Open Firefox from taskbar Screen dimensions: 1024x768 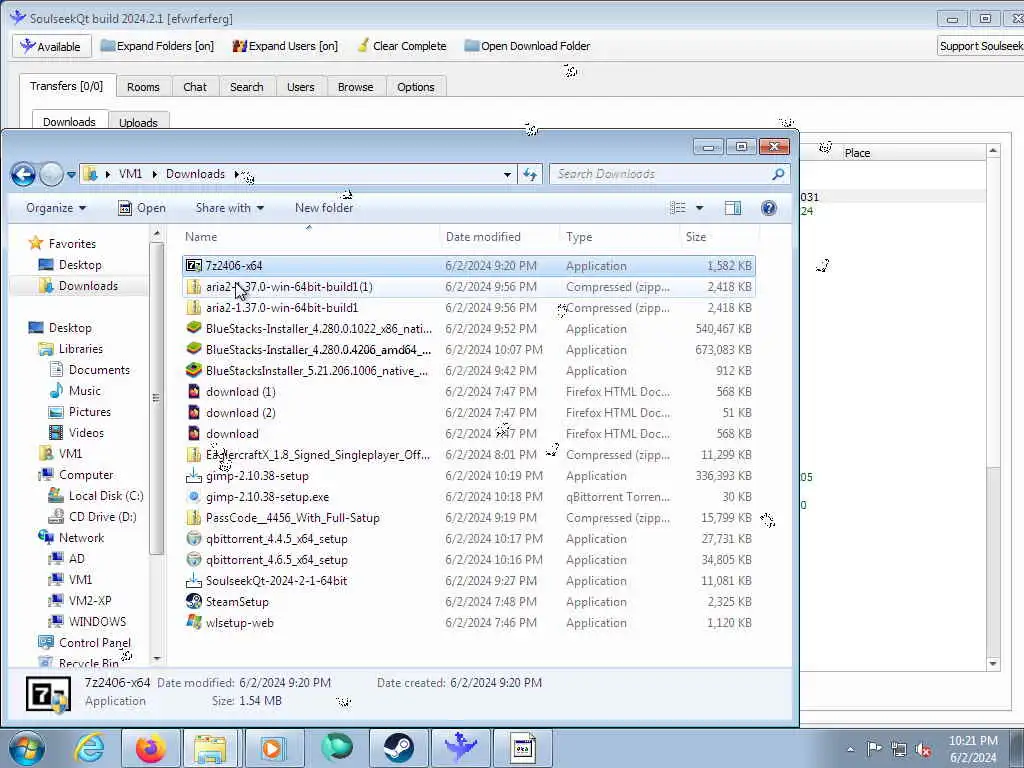[x=150, y=748]
